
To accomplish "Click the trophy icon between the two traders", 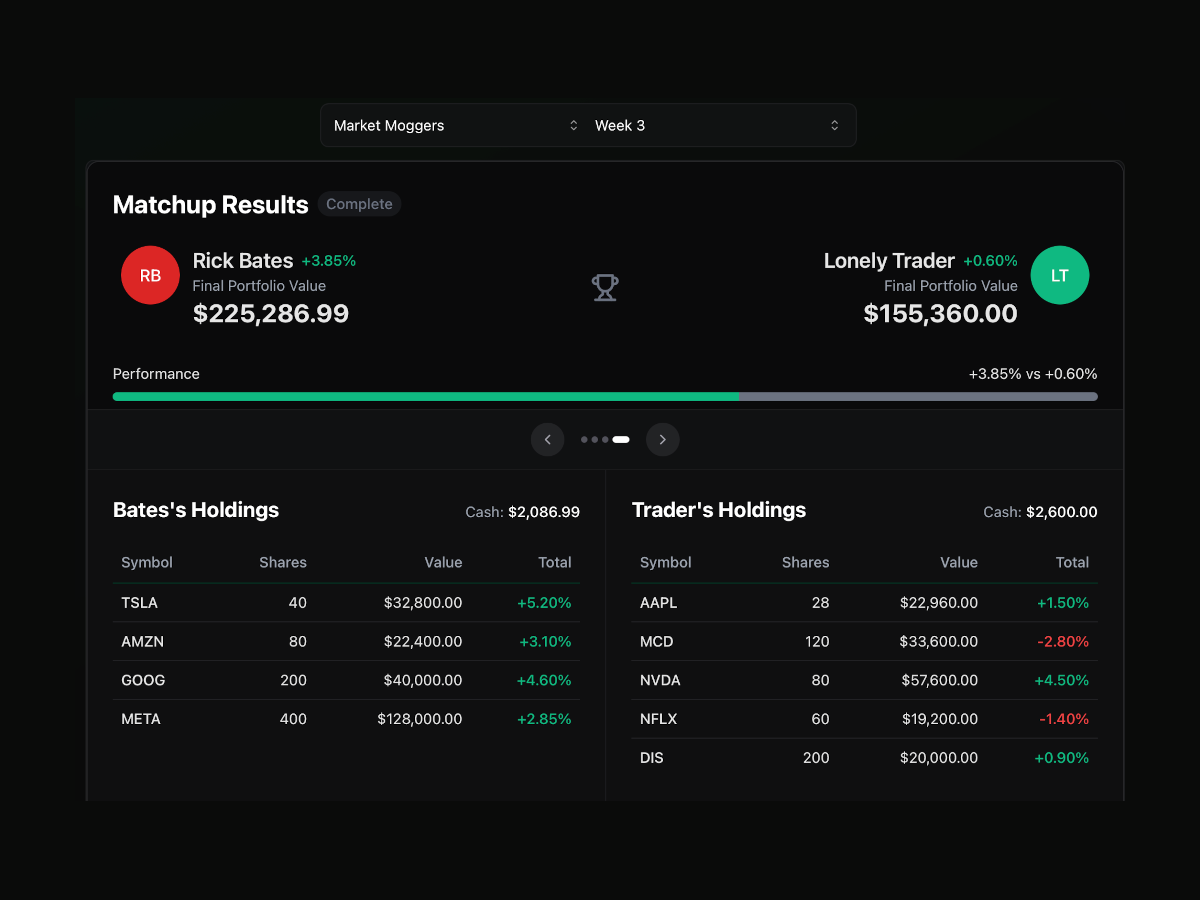I will (x=604, y=287).
